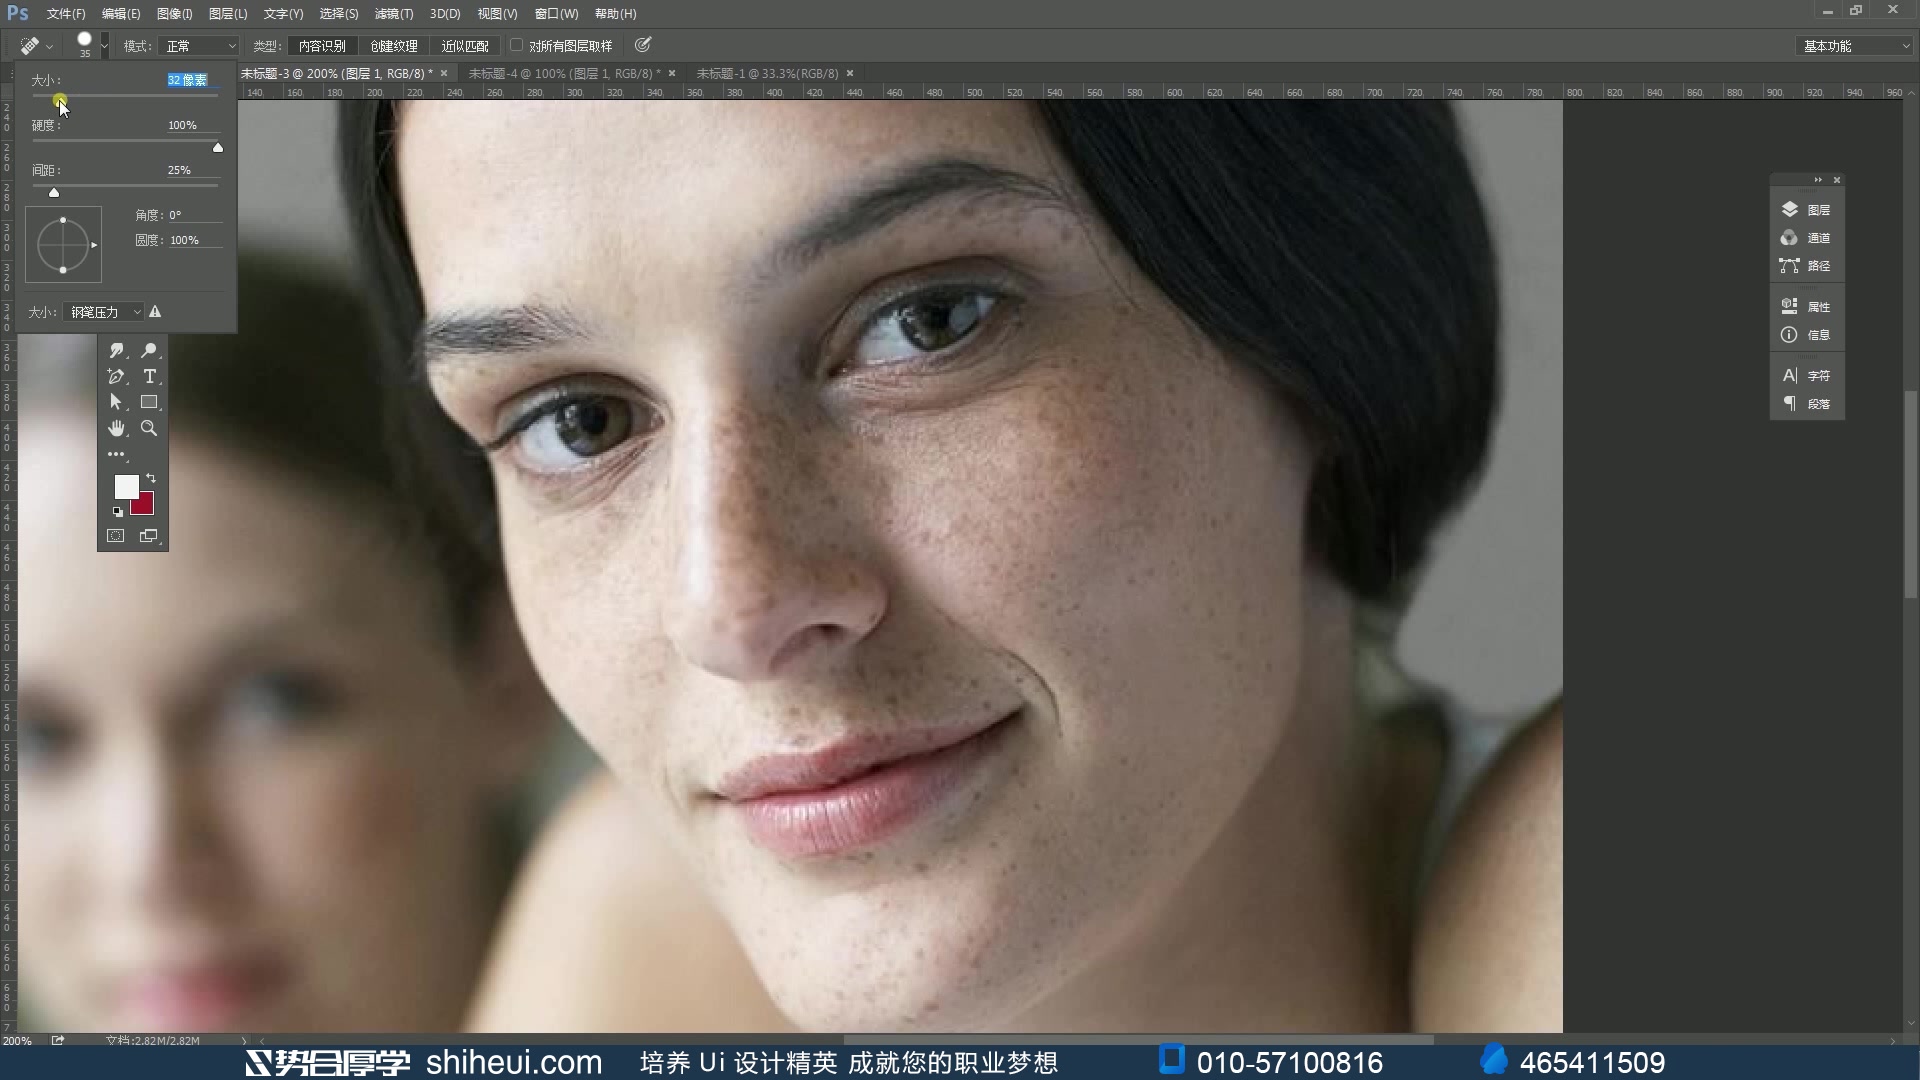Select the Zoom magnifier tool
Screen dimensions: 1920x1080
(x=149, y=428)
